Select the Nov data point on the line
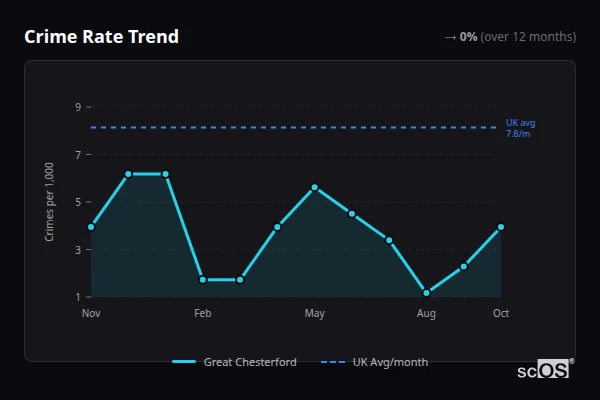Screen dimensions: 600x400 [91, 227]
